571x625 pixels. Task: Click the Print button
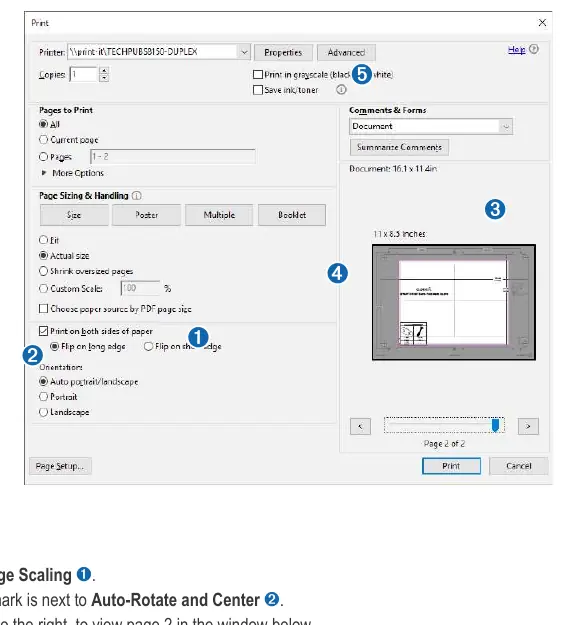tap(451, 466)
